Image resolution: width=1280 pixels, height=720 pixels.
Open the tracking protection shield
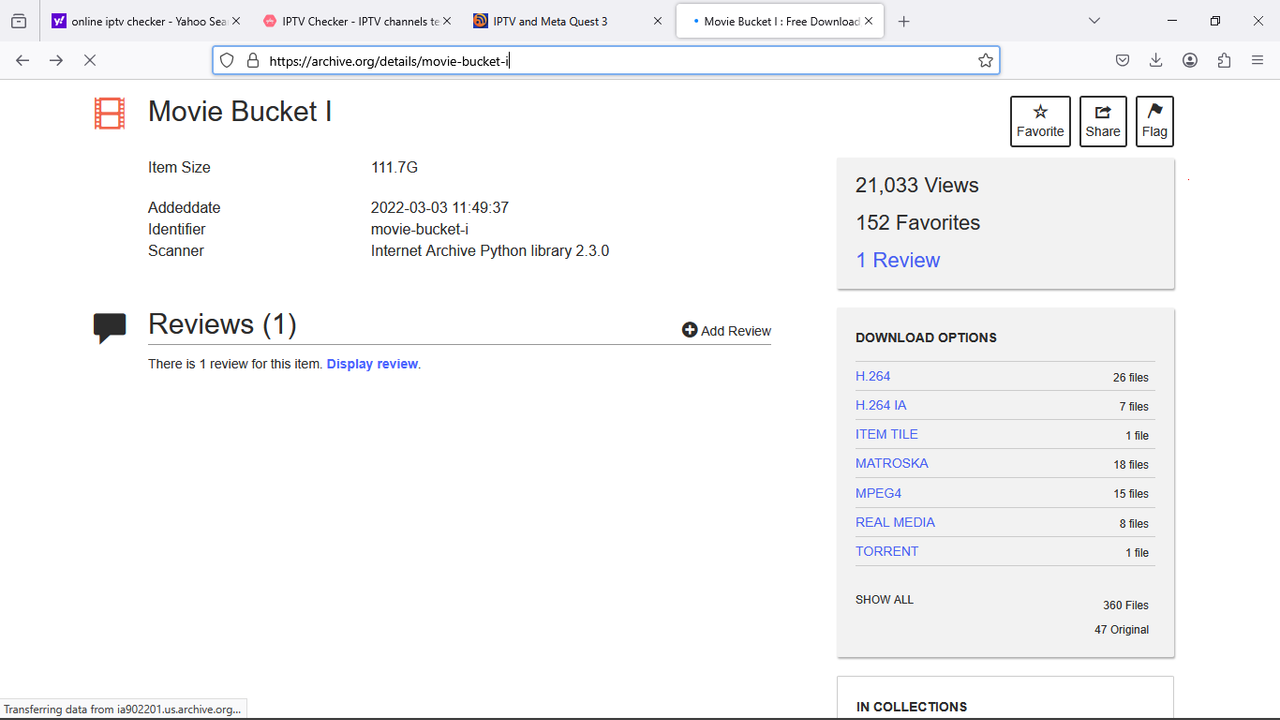(227, 61)
